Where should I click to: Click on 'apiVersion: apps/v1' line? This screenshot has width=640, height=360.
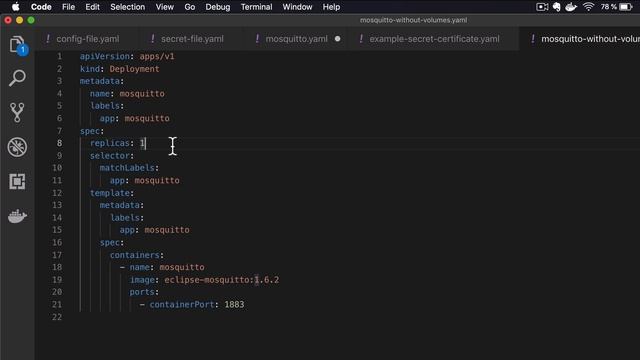[x=127, y=56]
